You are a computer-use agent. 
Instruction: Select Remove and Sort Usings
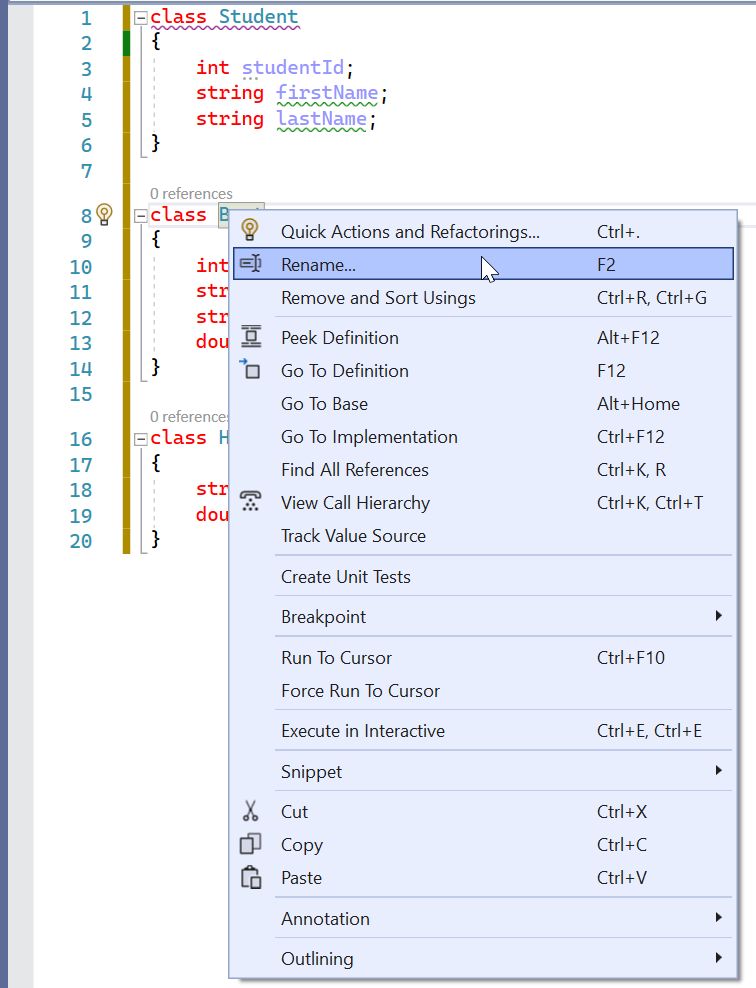coord(483,297)
